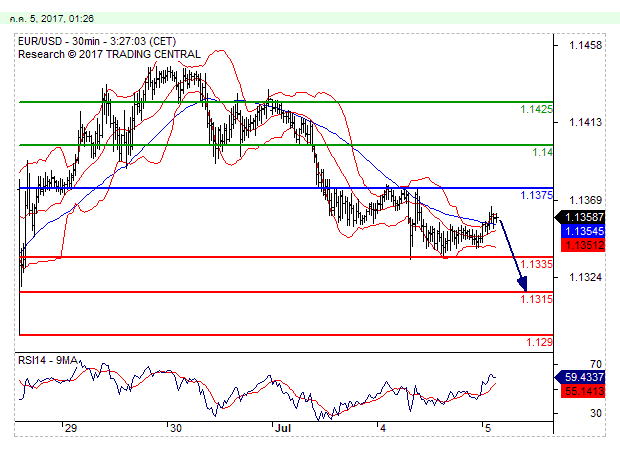Click the 1.1324 price axis value
Viewport: 620px width, 451px height.
pyautogui.click(x=586, y=277)
